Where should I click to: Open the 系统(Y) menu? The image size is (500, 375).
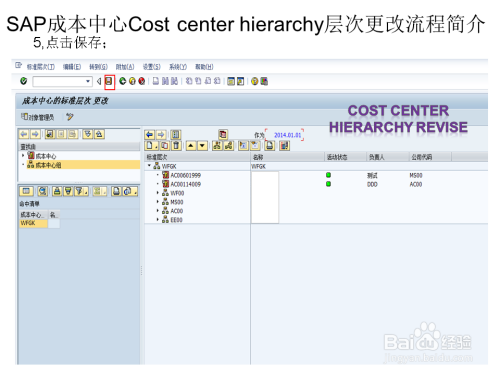[178, 67]
